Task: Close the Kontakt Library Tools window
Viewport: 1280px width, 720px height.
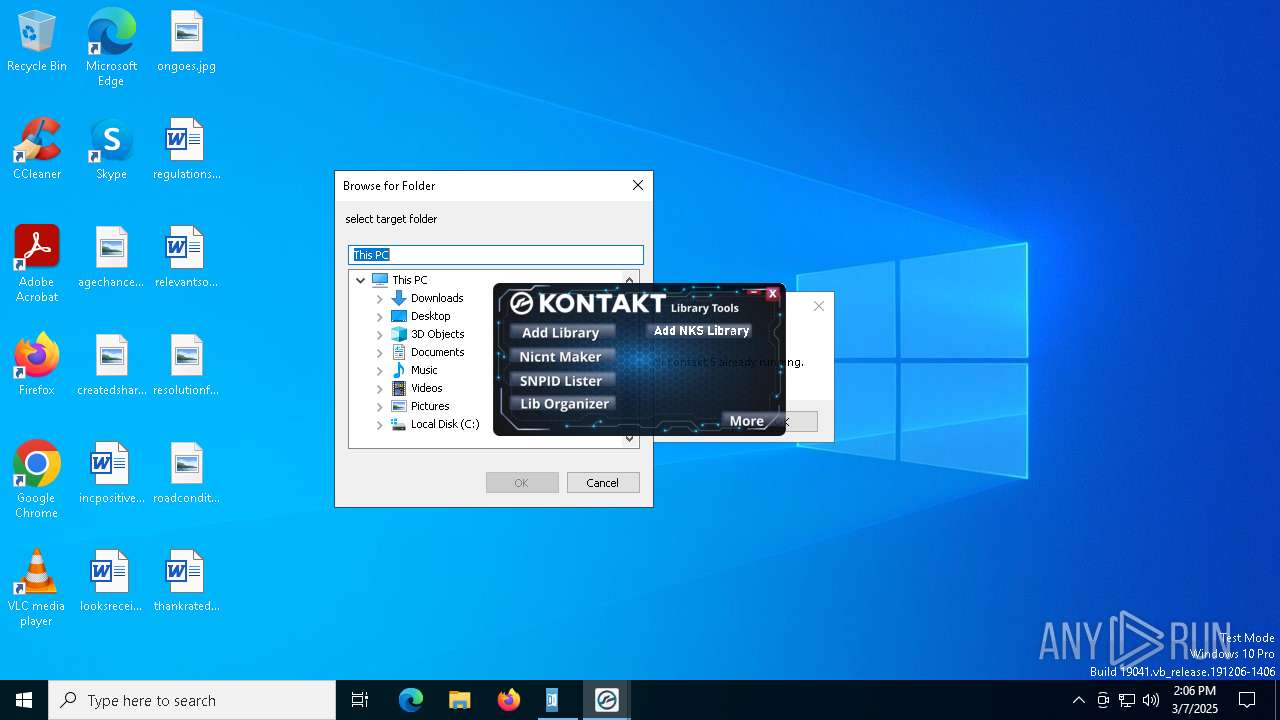Action: pos(772,294)
